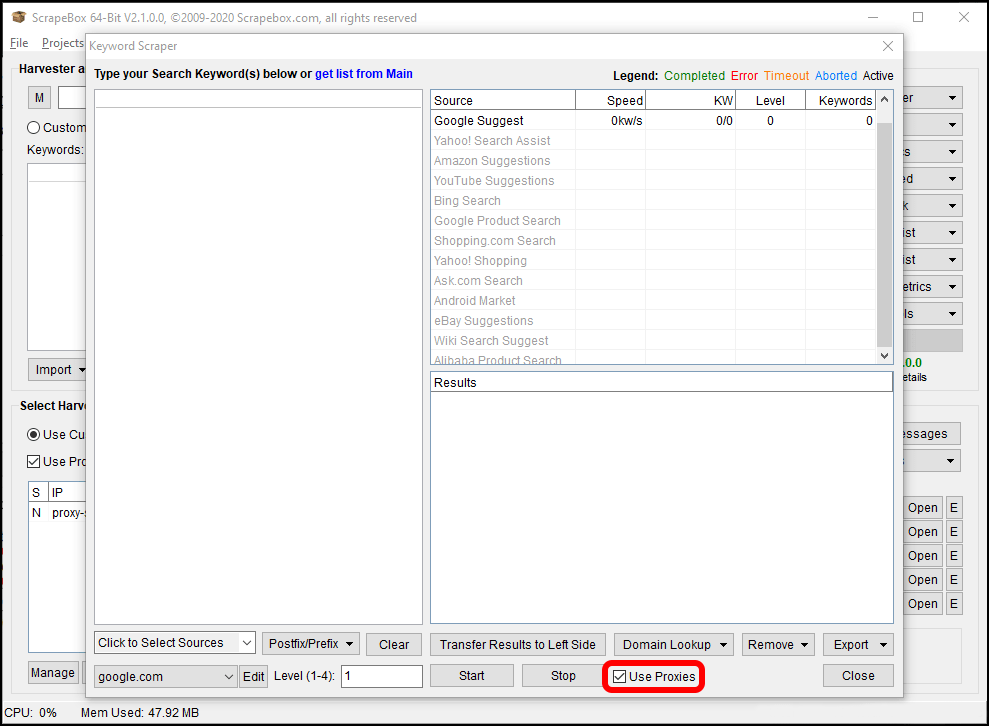Click the "get list from Main" link
This screenshot has width=989, height=726.
point(363,74)
